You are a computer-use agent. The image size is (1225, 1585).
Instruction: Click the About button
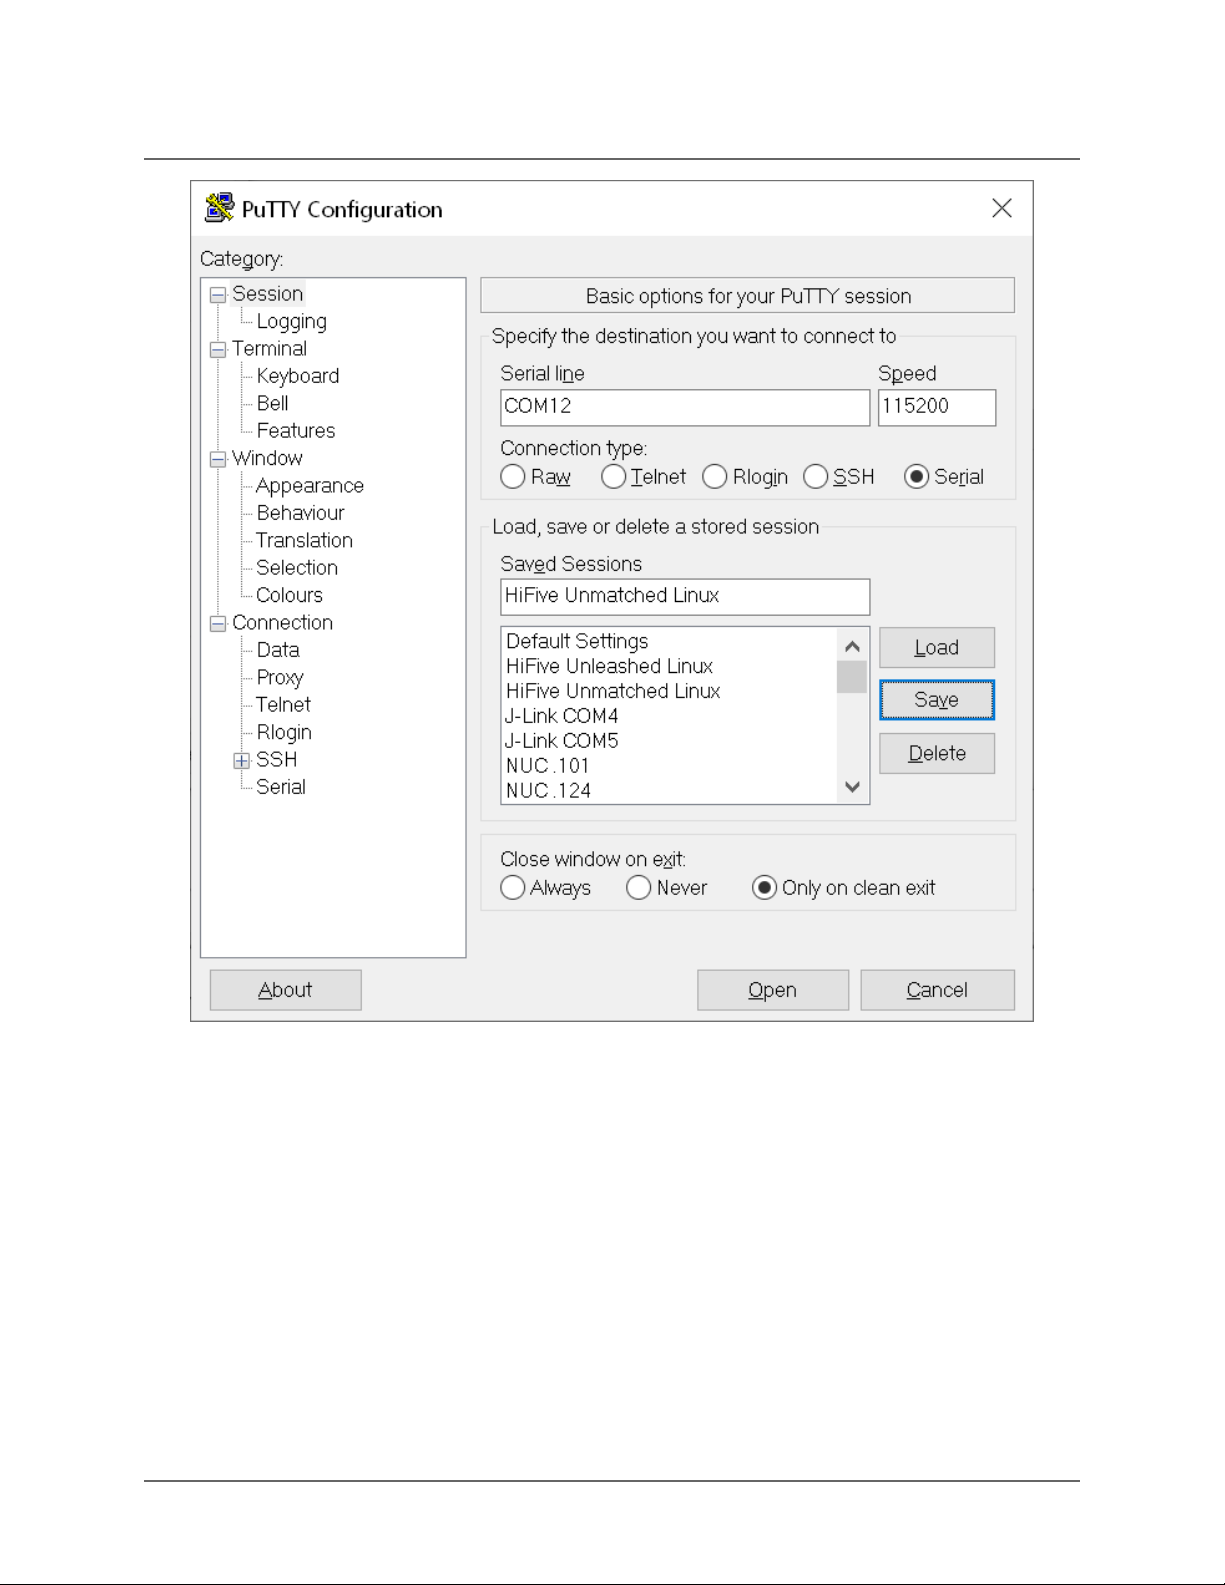(x=285, y=990)
